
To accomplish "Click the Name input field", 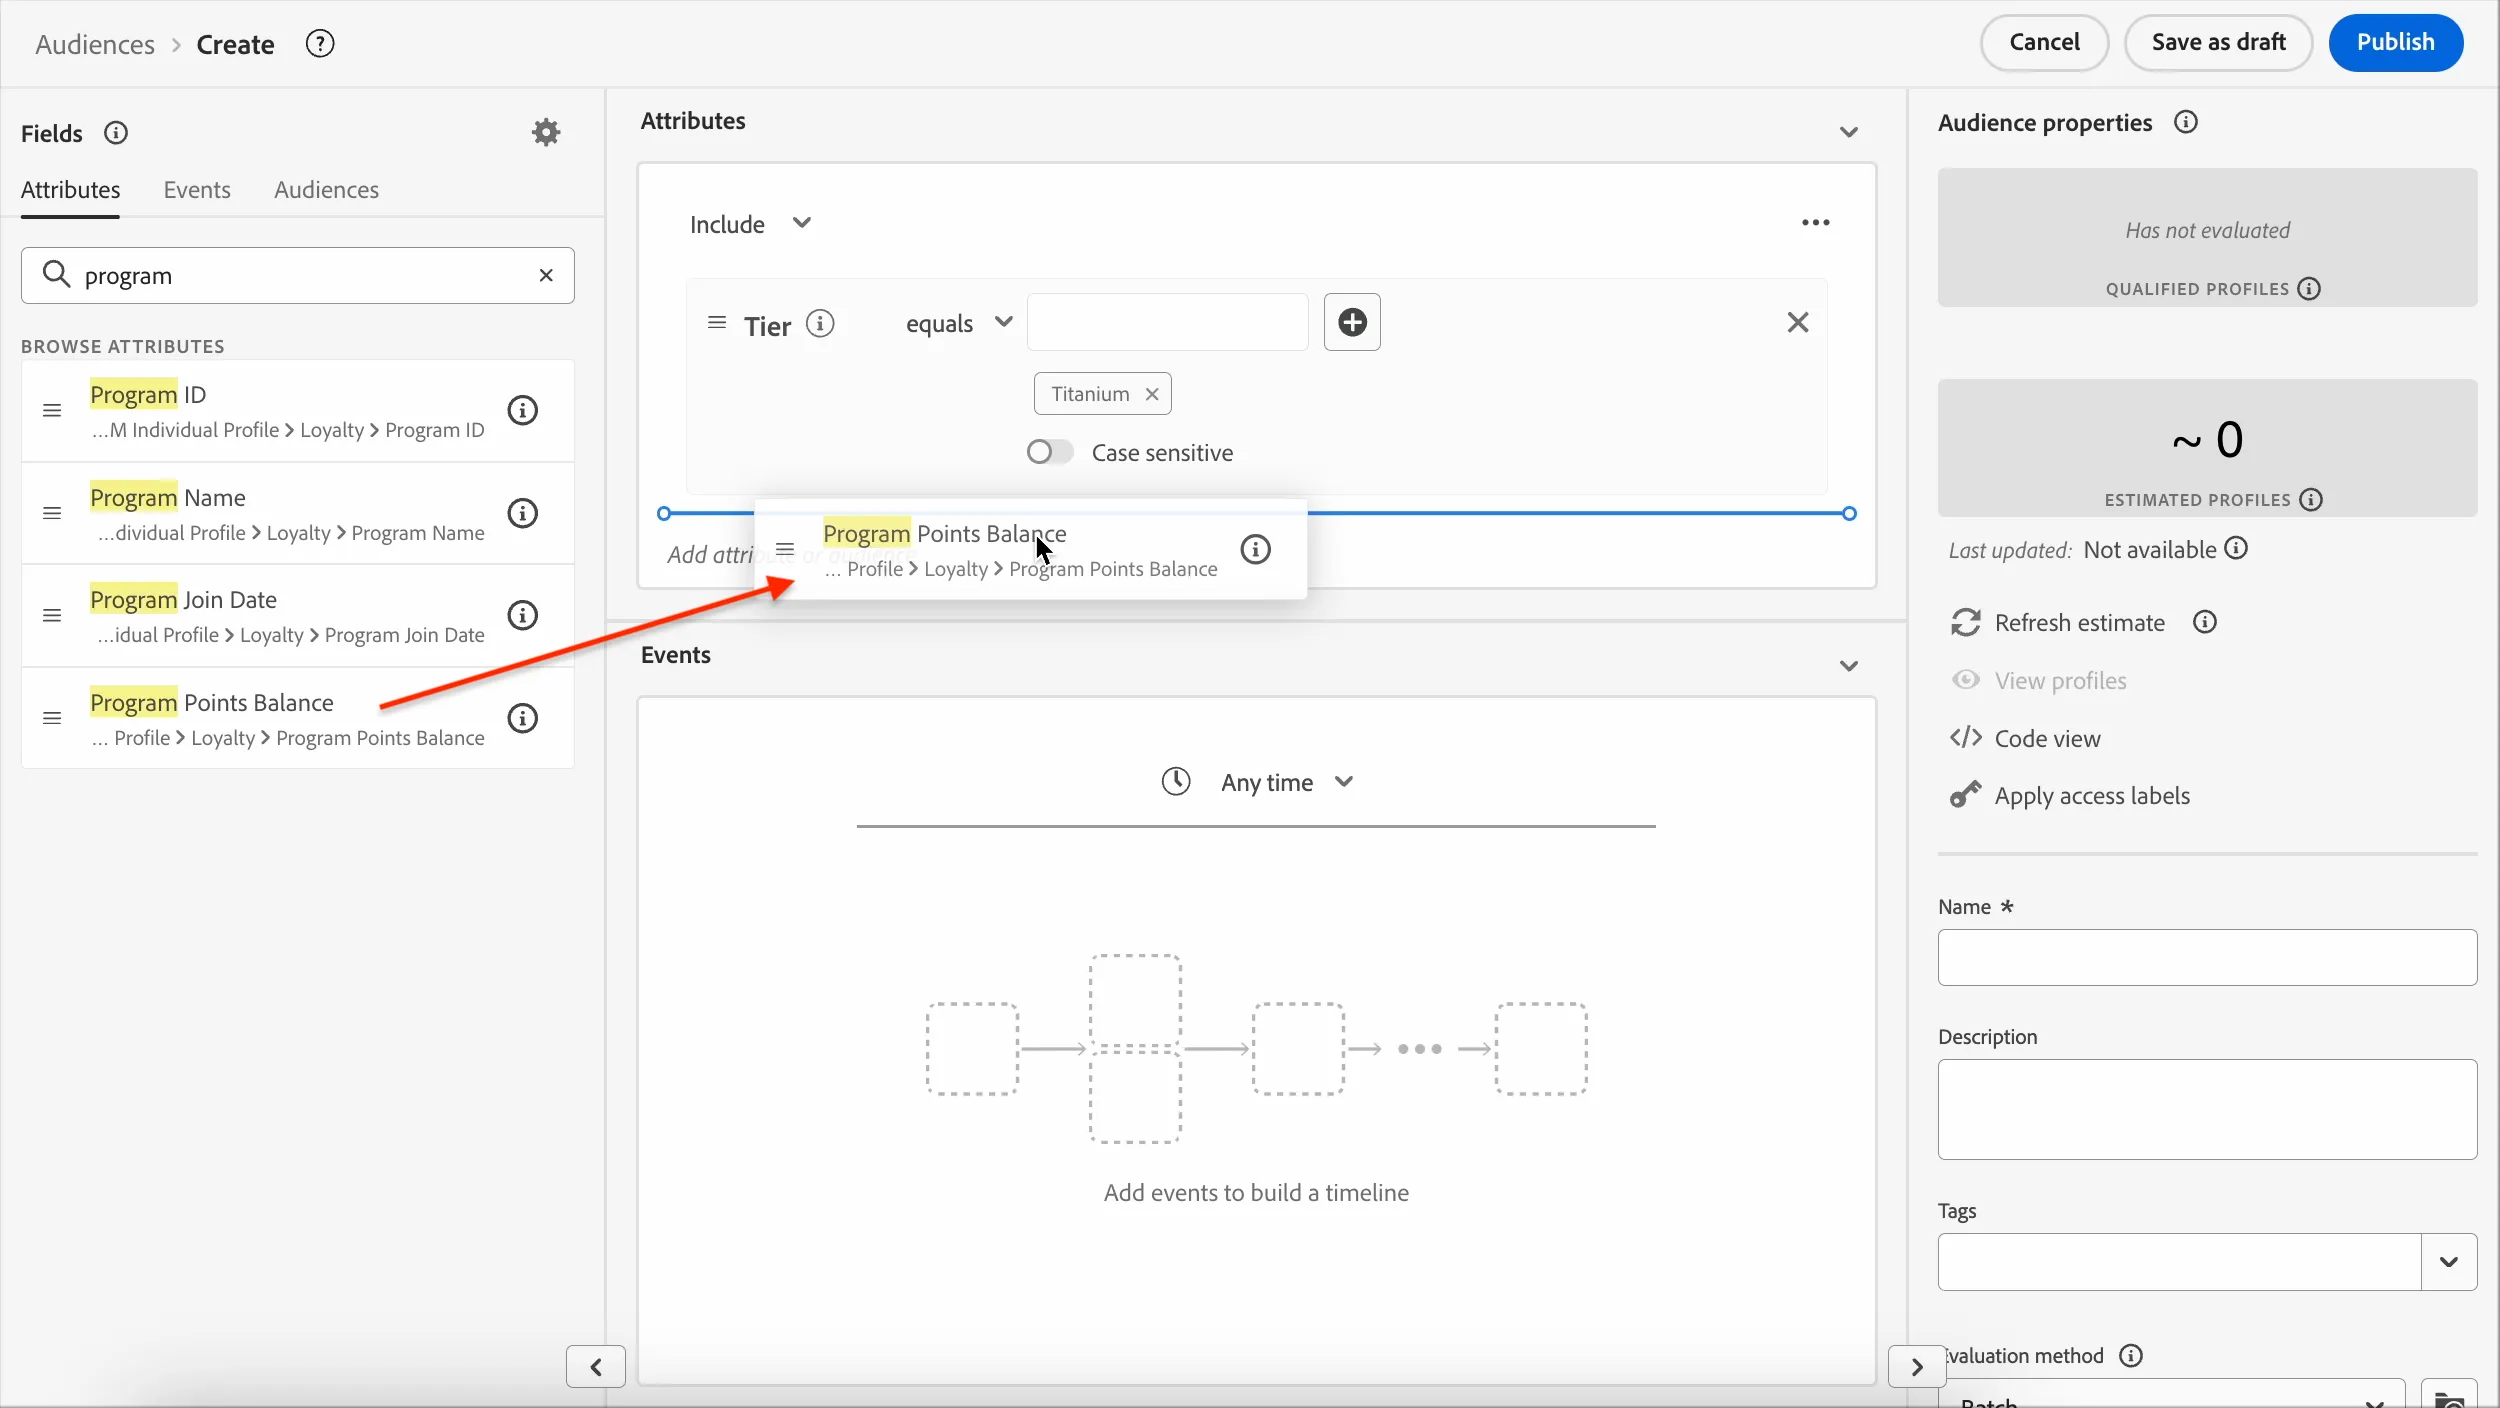I will [x=2207, y=958].
